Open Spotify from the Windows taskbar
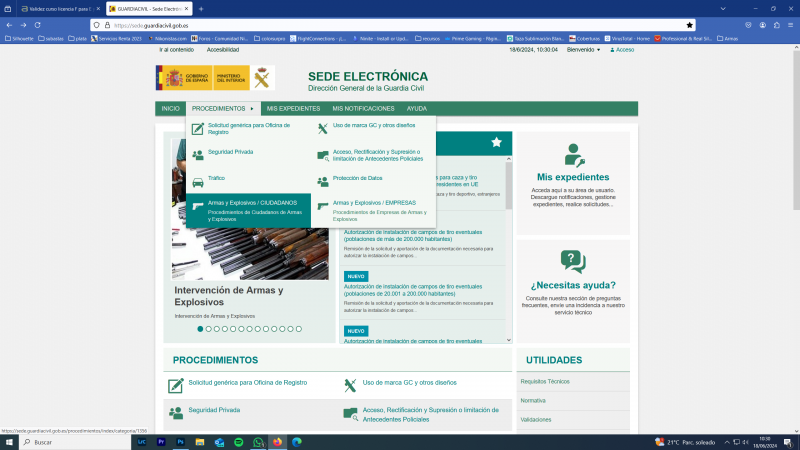The image size is (800, 450). (x=238, y=441)
